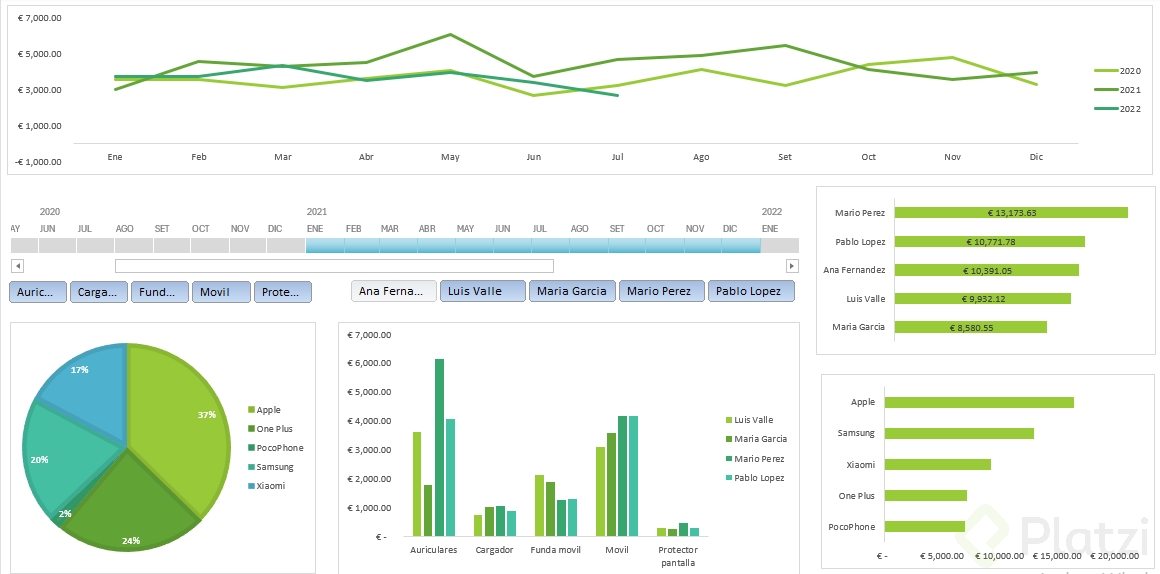Screen dimensions: 1160x574
Task: Toggle the Mario Perez slicer button
Action: click(x=661, y=291)
